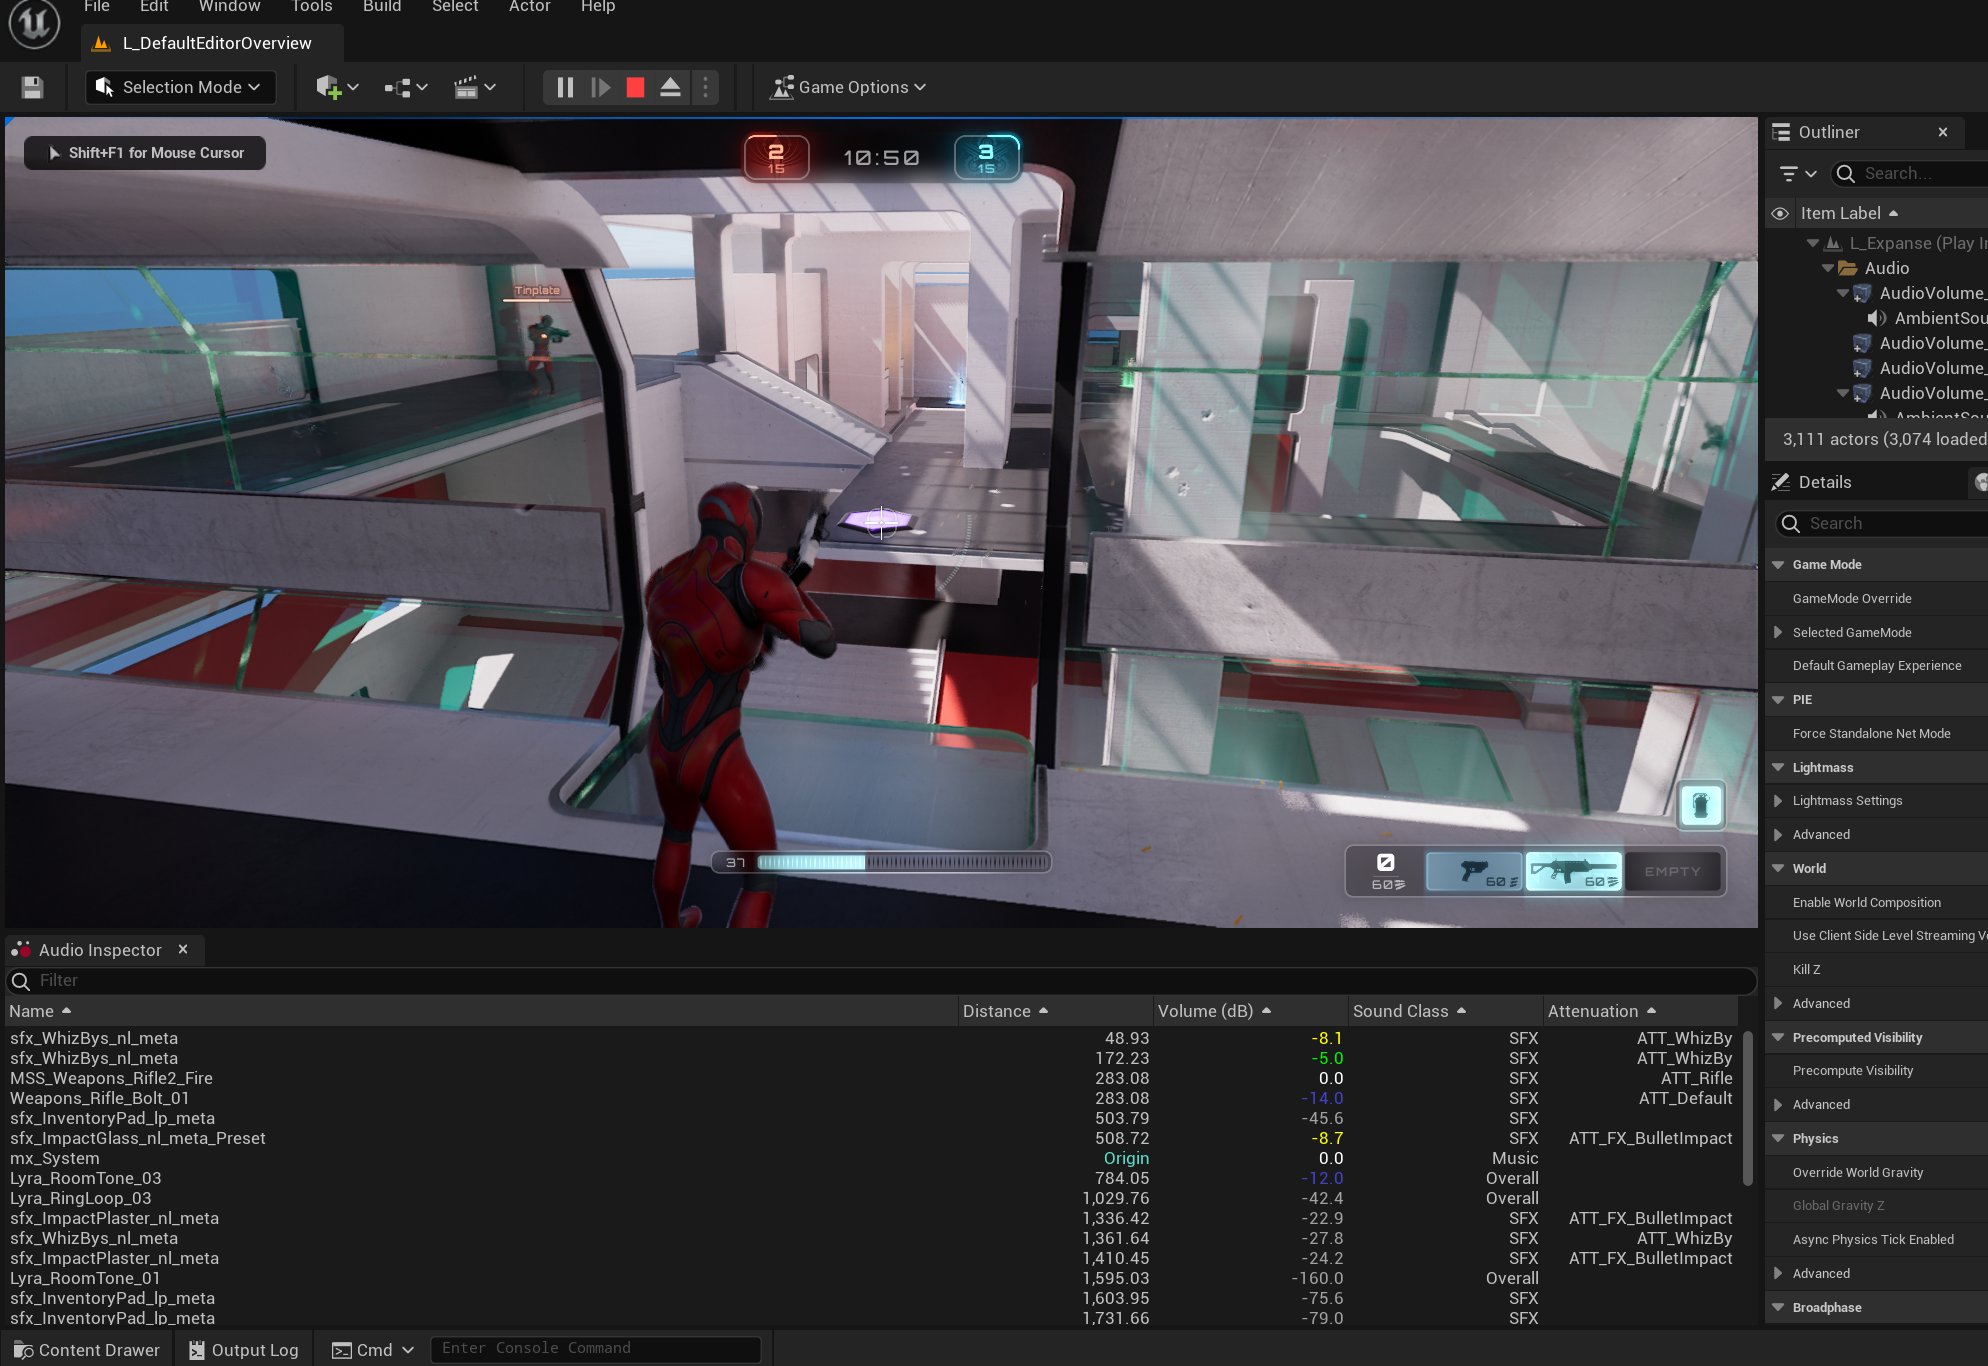Viewport: 1988px width, 1366px height.
Task: Select the MSS_Weapons_Rifle2_Fire row
Action: click(872, 1078)
